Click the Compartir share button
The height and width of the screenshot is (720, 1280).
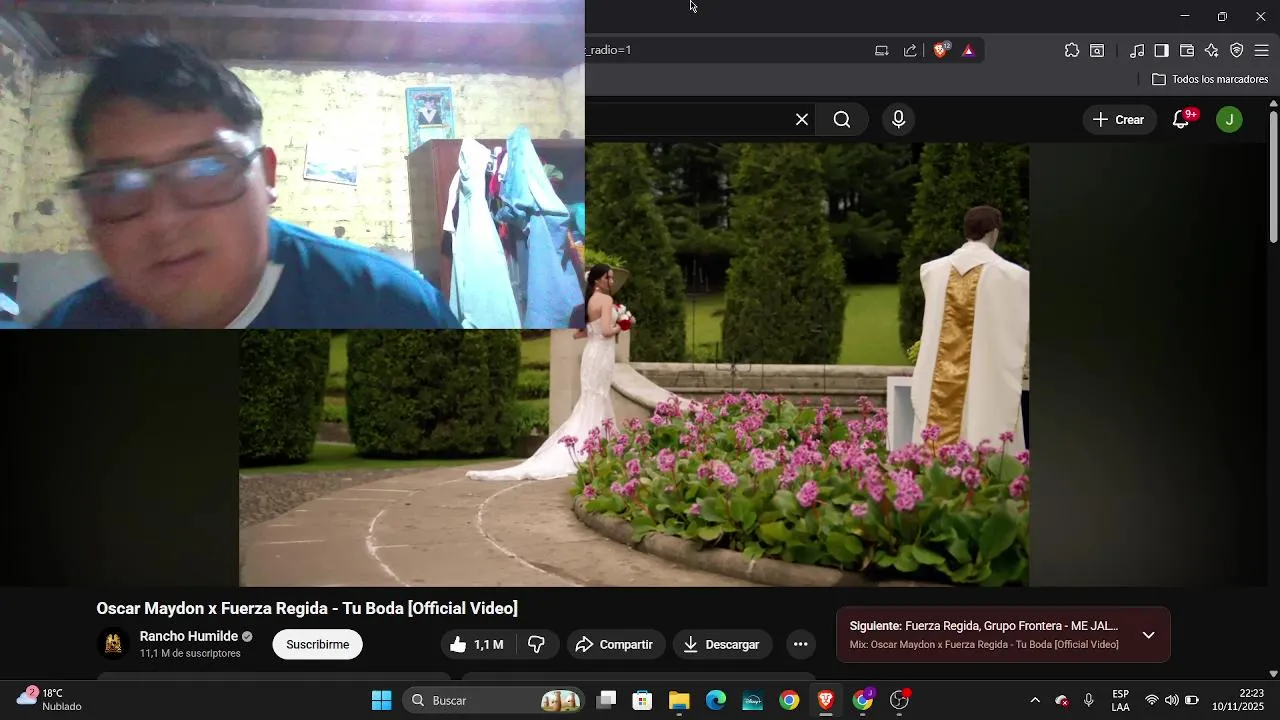614,645
